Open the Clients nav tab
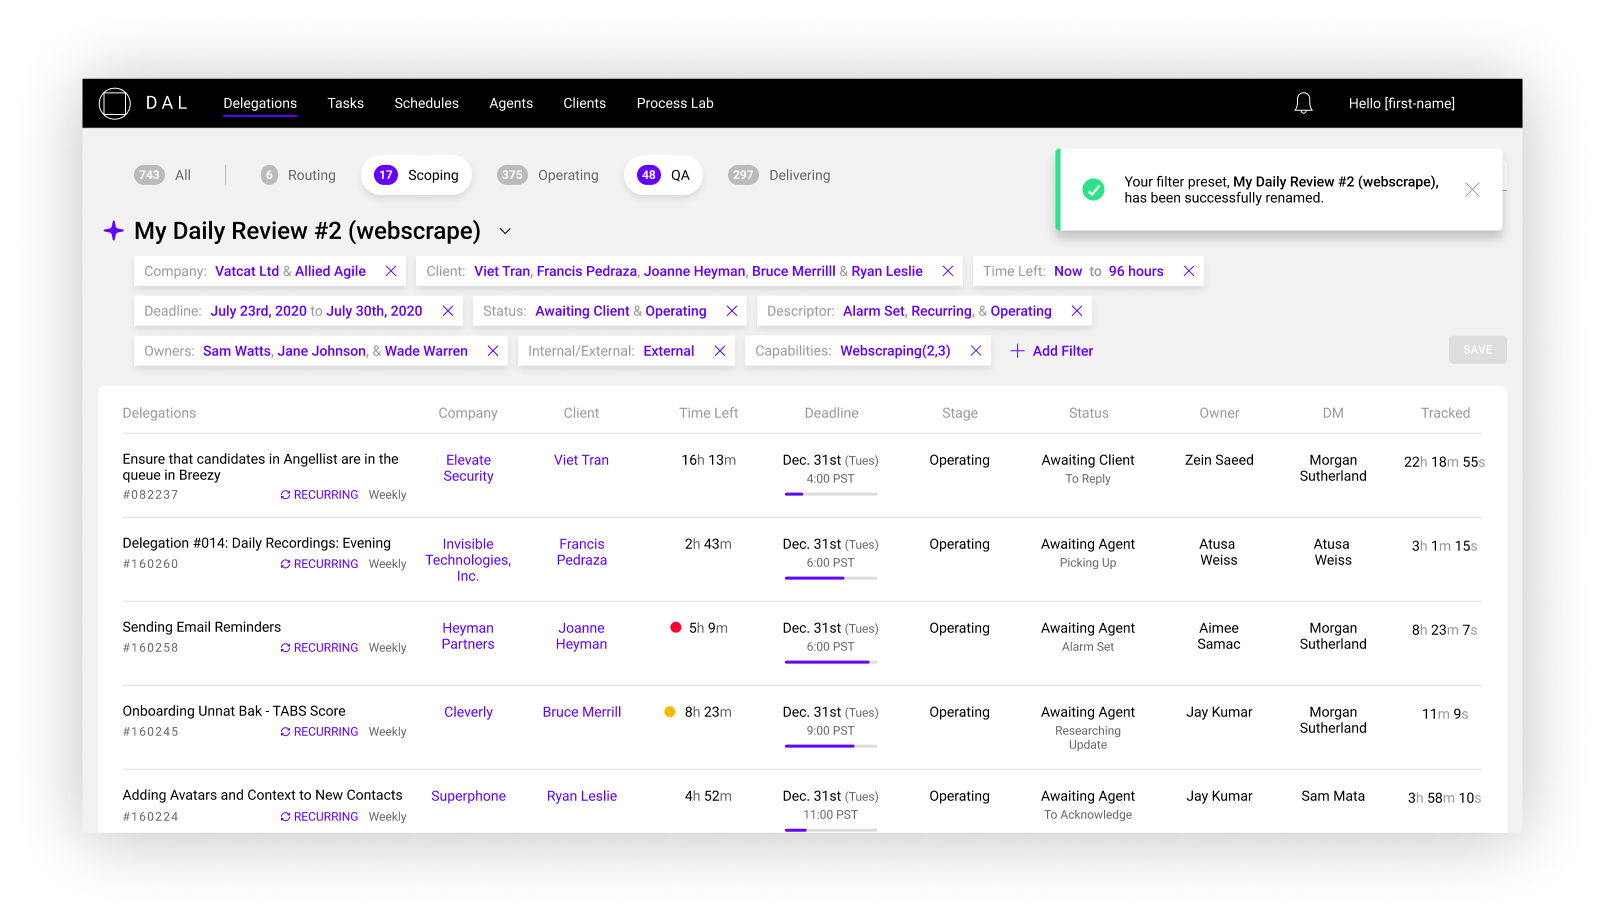The image size is (1605, 919). tap(584, 103)
